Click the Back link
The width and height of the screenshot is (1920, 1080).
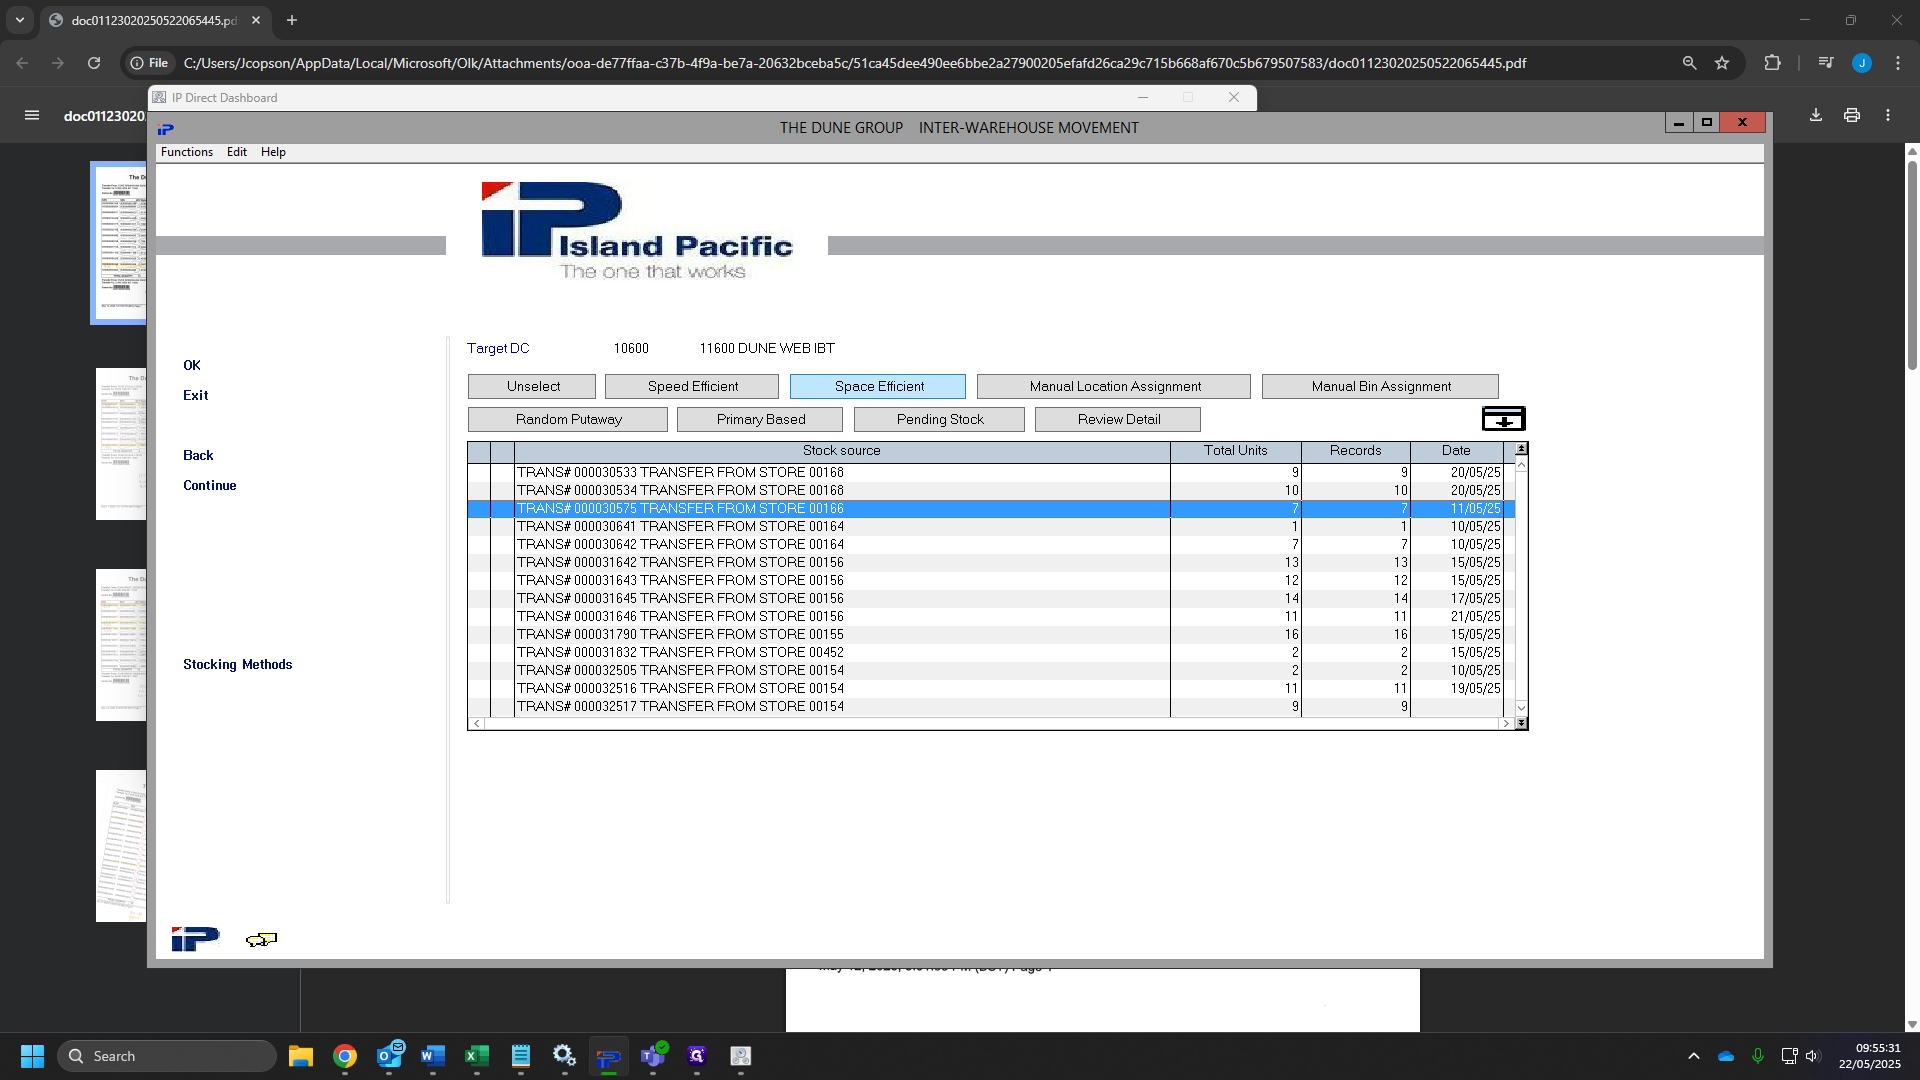click(198, 455)
